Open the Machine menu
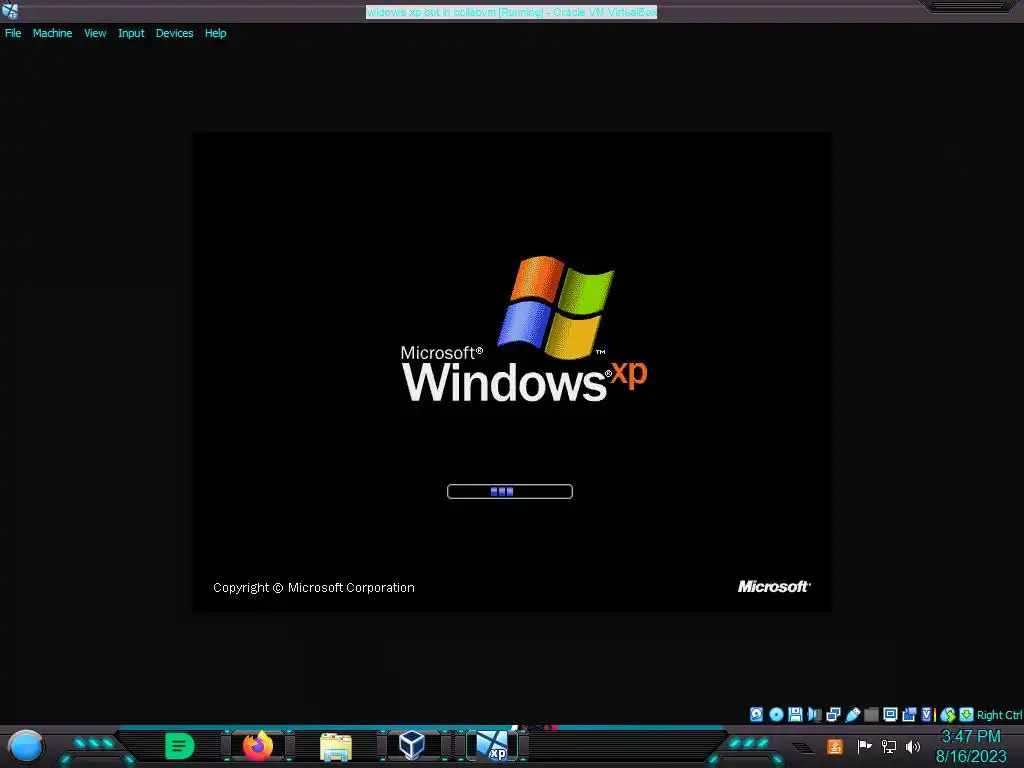Viewport: 1024px width, 768px height. 52,33
